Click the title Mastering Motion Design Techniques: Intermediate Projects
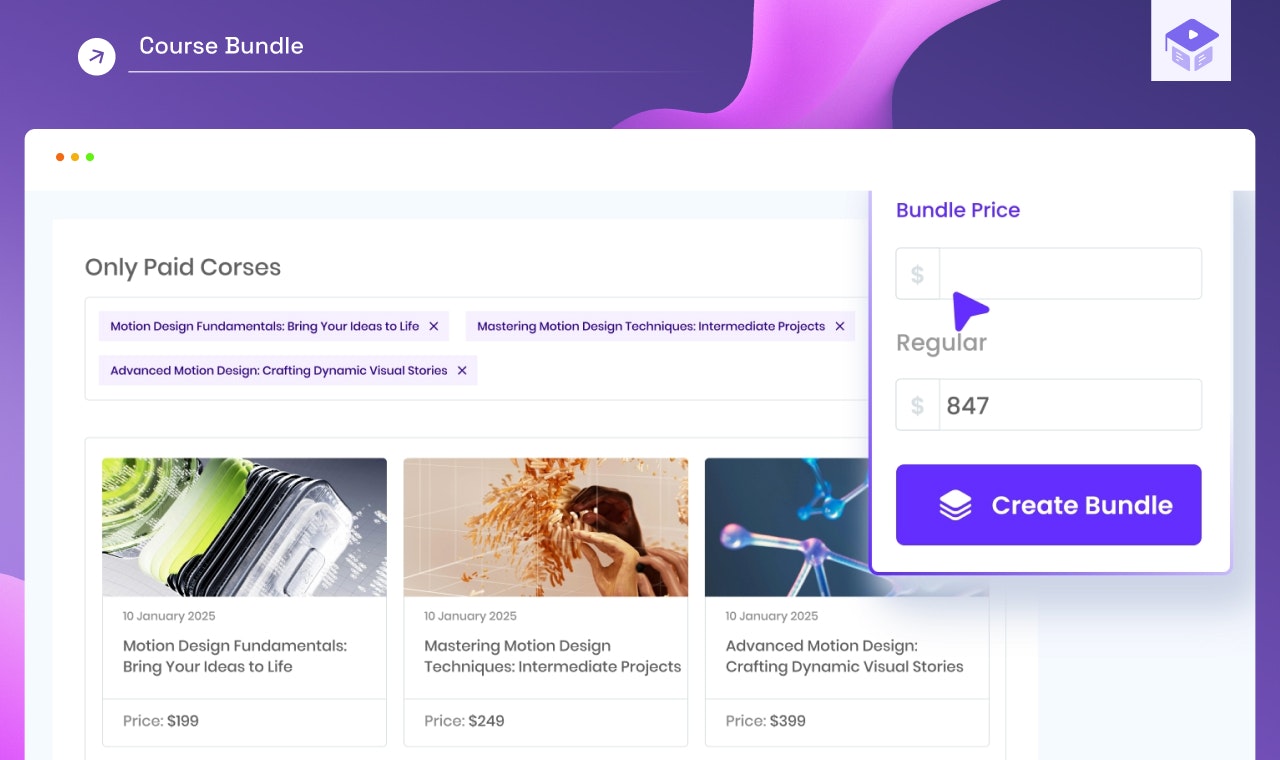The height and width of the screenshot is (760, 1280). (x=553, y=656)
